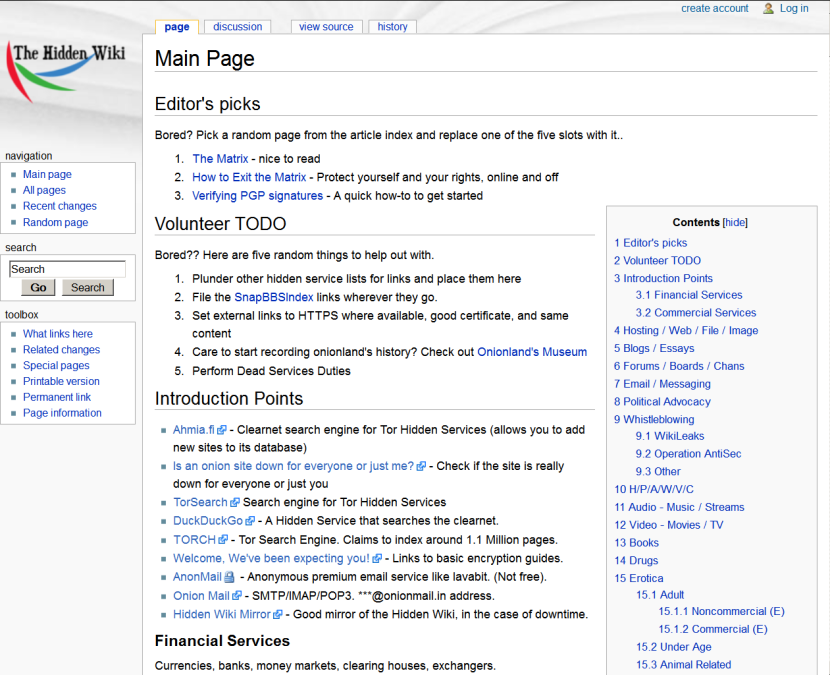Viewport: 830px width, 675px height.
Task: Jump to Whistleblowing section in Contents
Action: click(x=653, y=419)
